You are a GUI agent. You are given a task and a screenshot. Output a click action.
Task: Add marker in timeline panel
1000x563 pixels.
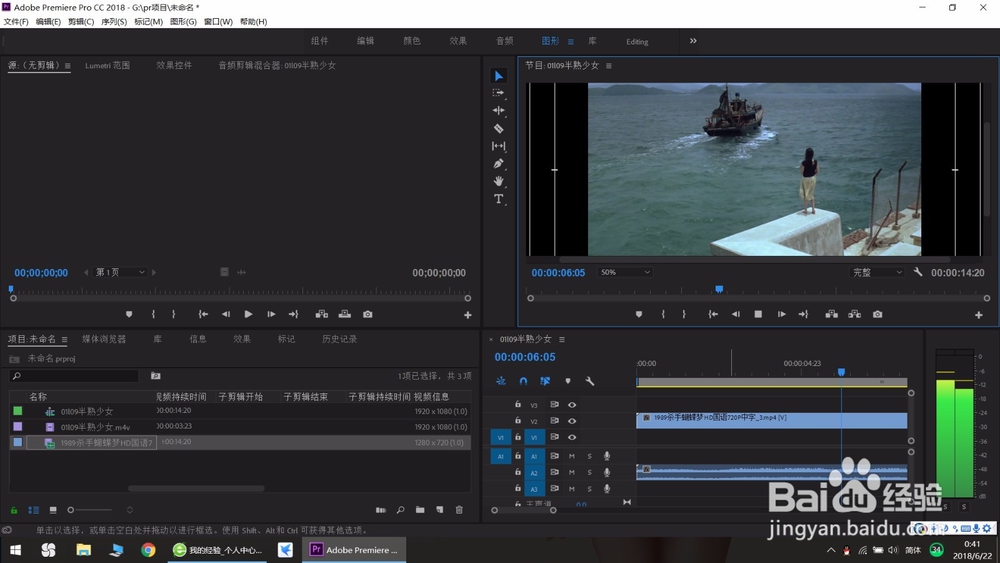pyautogui.click(x=568, y=381)
